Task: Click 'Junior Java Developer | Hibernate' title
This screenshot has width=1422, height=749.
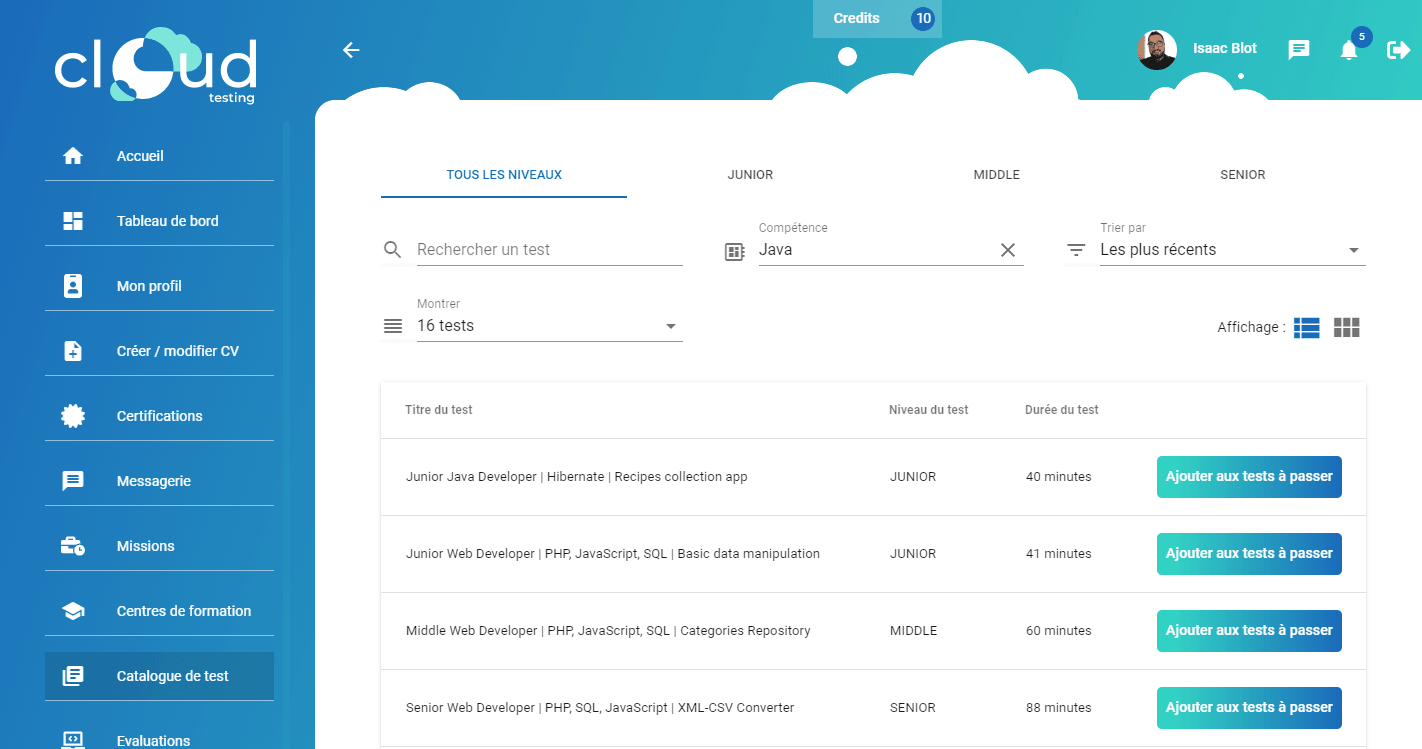Action: click(x=577, y=477)
